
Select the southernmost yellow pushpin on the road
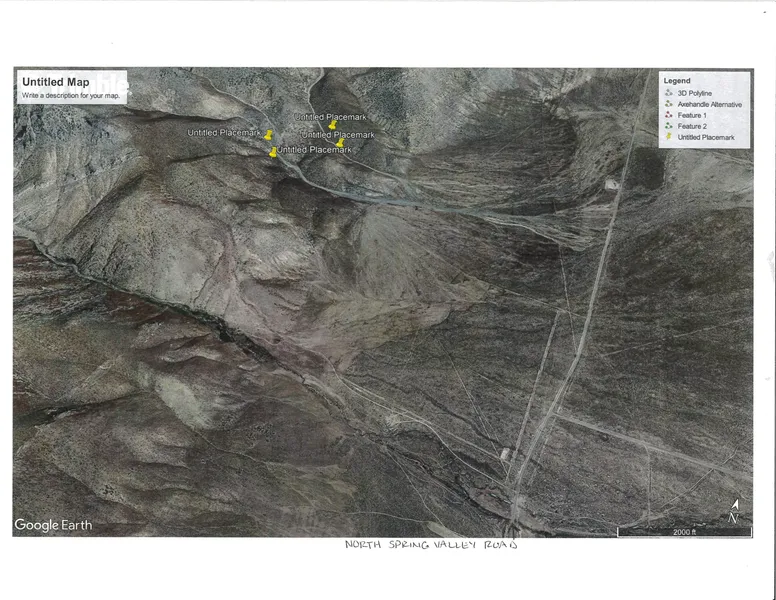(273, 152)
